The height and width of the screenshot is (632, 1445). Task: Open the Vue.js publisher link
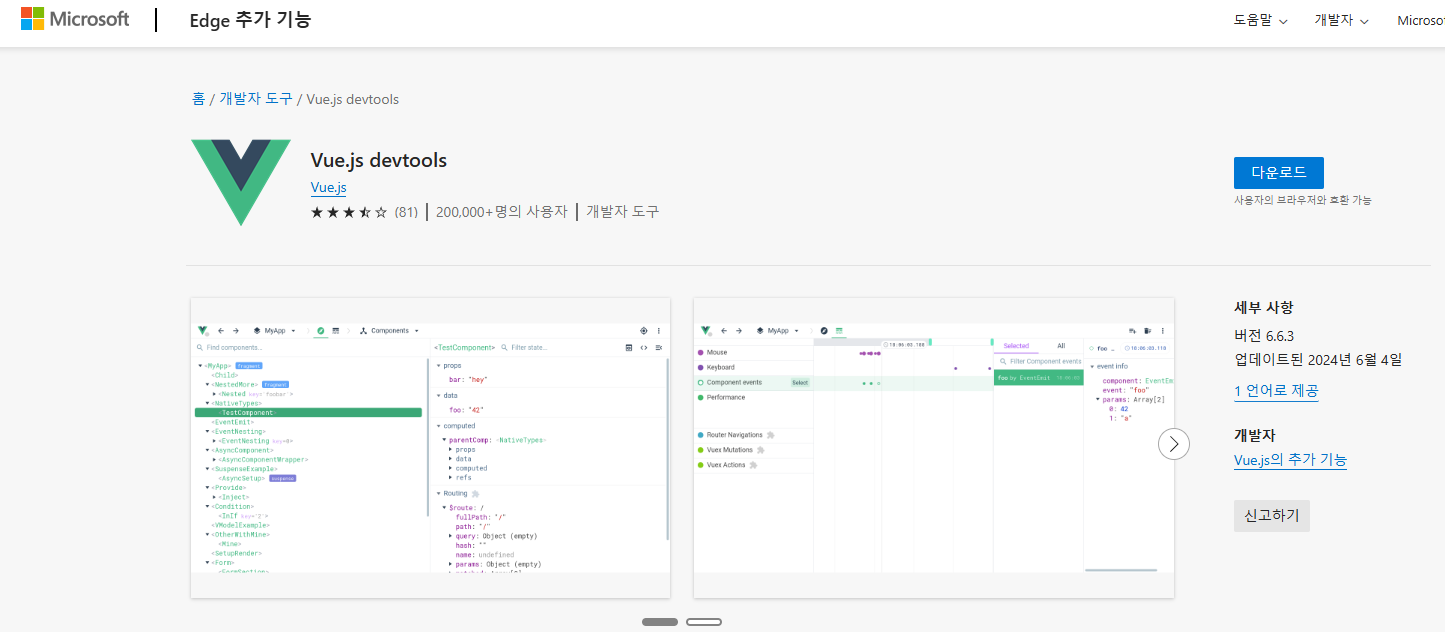tap(328, 187)
